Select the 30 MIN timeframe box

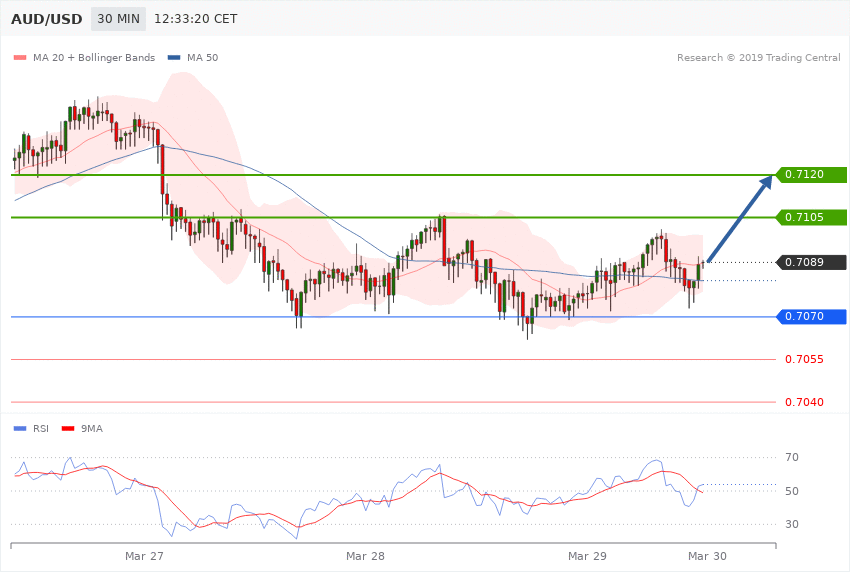click(x=118, y=19)
